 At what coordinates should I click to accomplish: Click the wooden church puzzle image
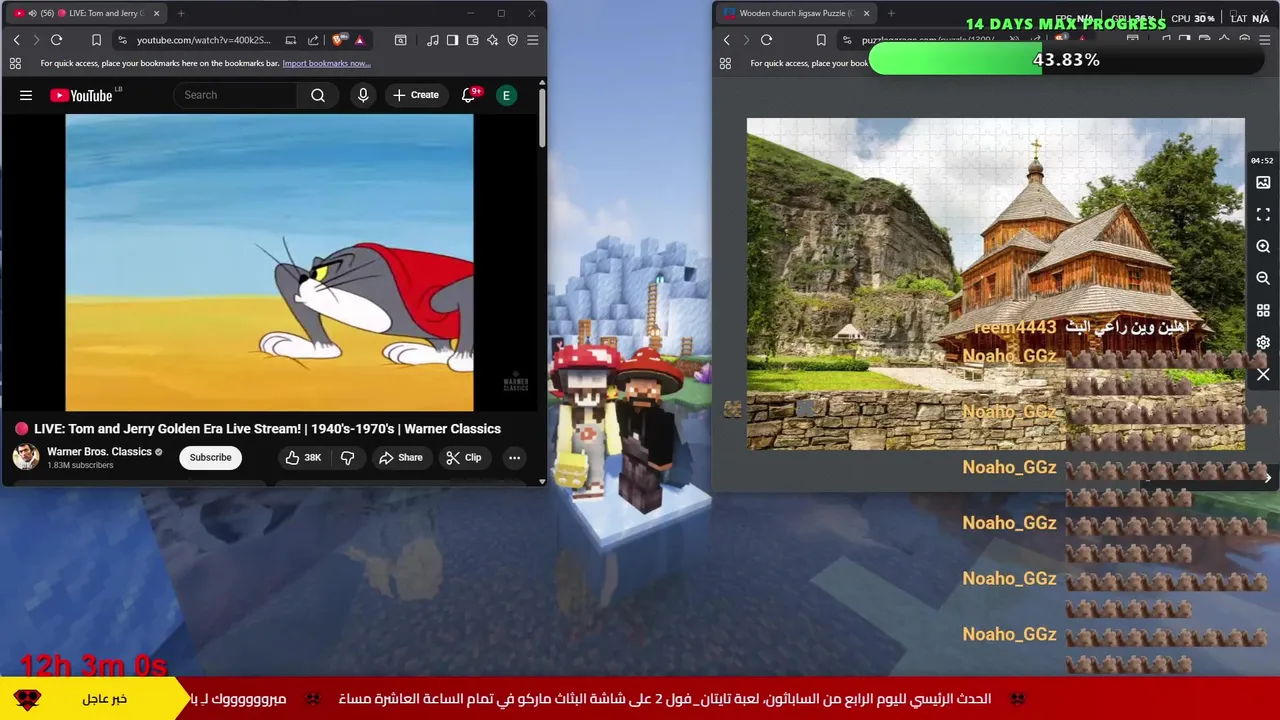click(995, 284)
